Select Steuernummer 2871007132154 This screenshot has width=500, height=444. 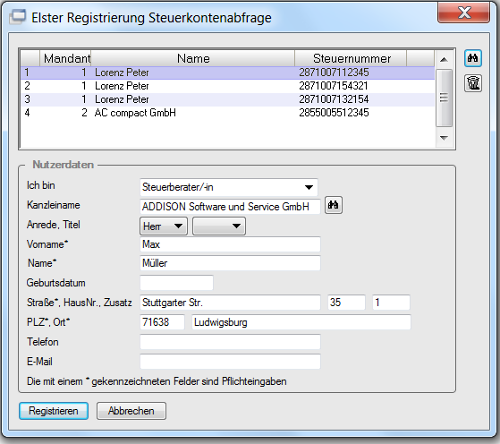[x=334, y=99]
